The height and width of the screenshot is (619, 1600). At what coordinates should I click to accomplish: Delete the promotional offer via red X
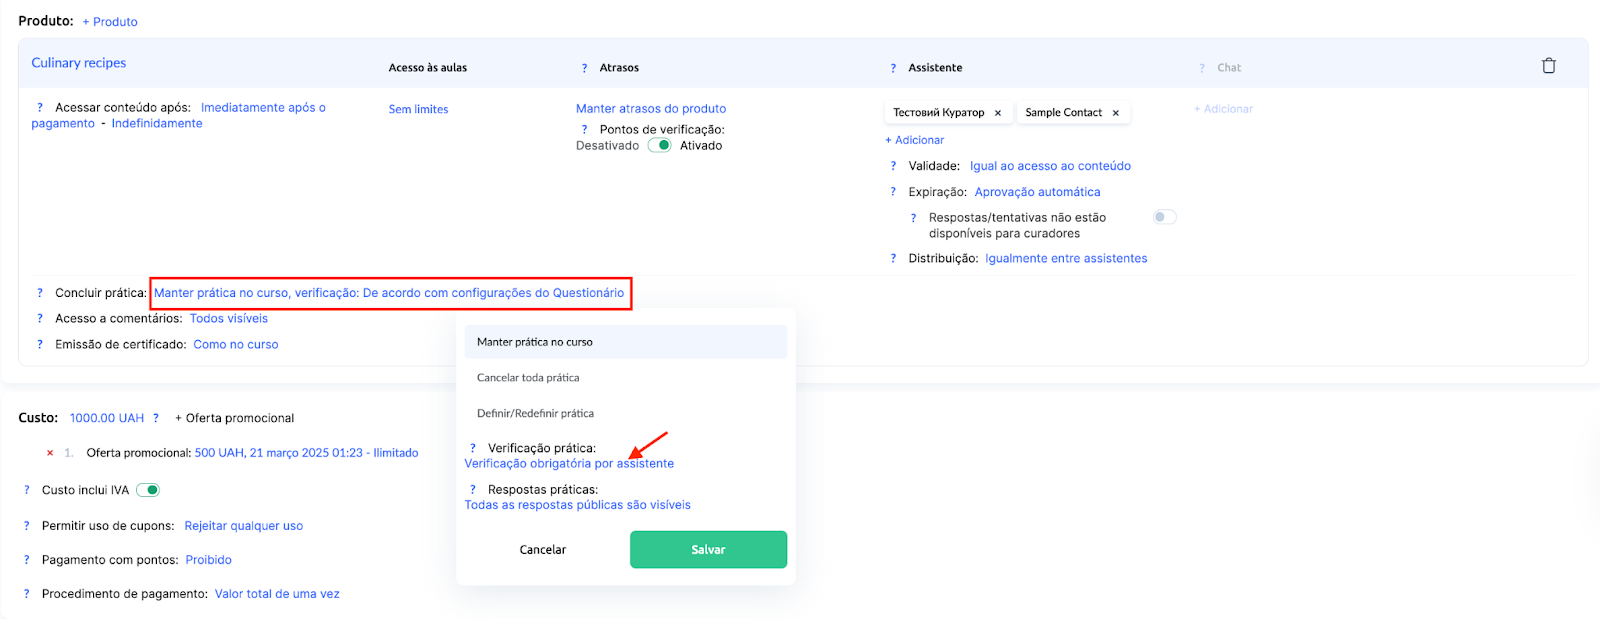click(50, 453)
